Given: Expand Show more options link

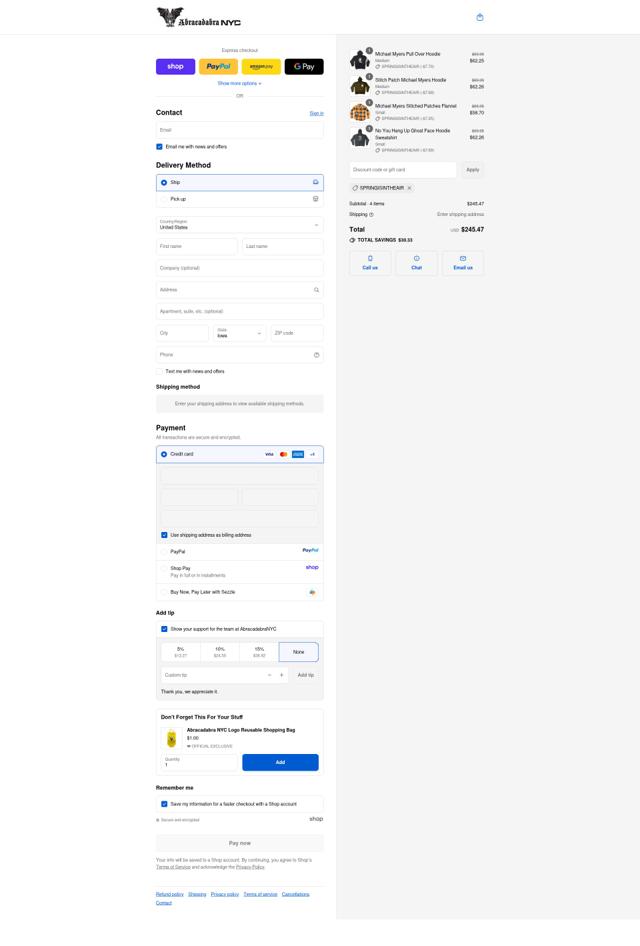Looking at the screenshot, I should [x=239, y=83].
